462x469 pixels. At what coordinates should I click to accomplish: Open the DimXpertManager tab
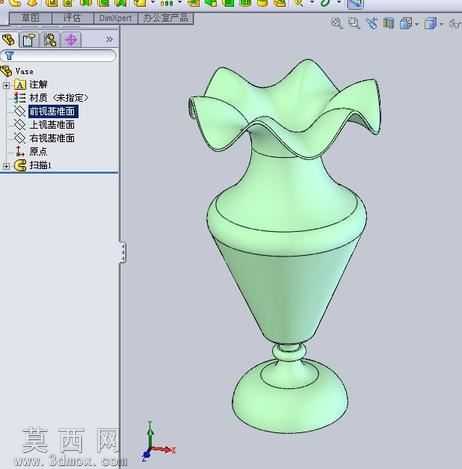[71, 40]
